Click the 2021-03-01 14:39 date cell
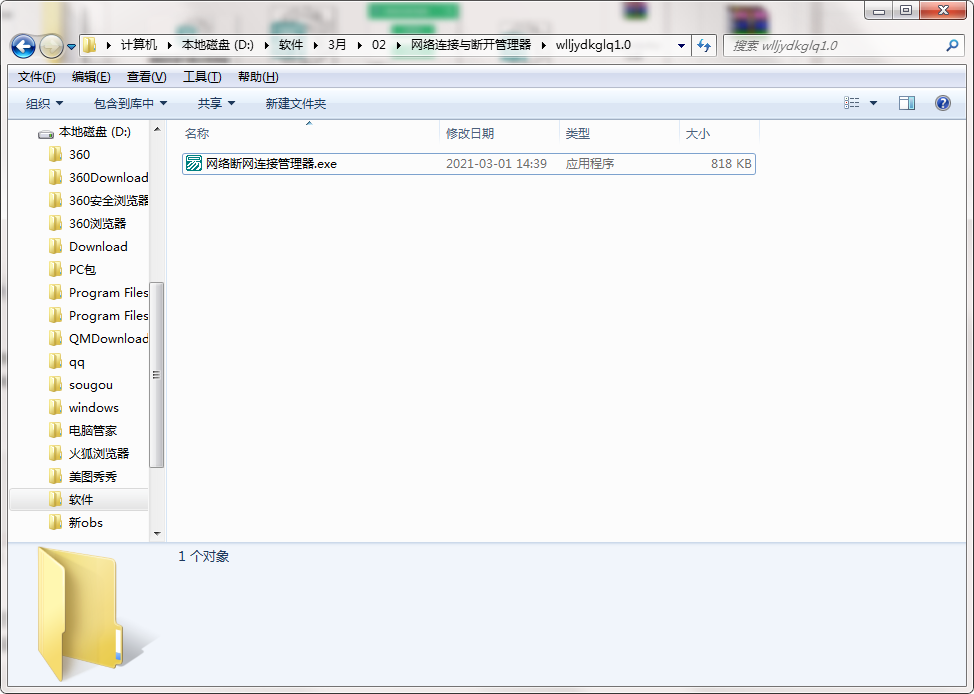Screen dimensions: 974x694 pos(496,163)
